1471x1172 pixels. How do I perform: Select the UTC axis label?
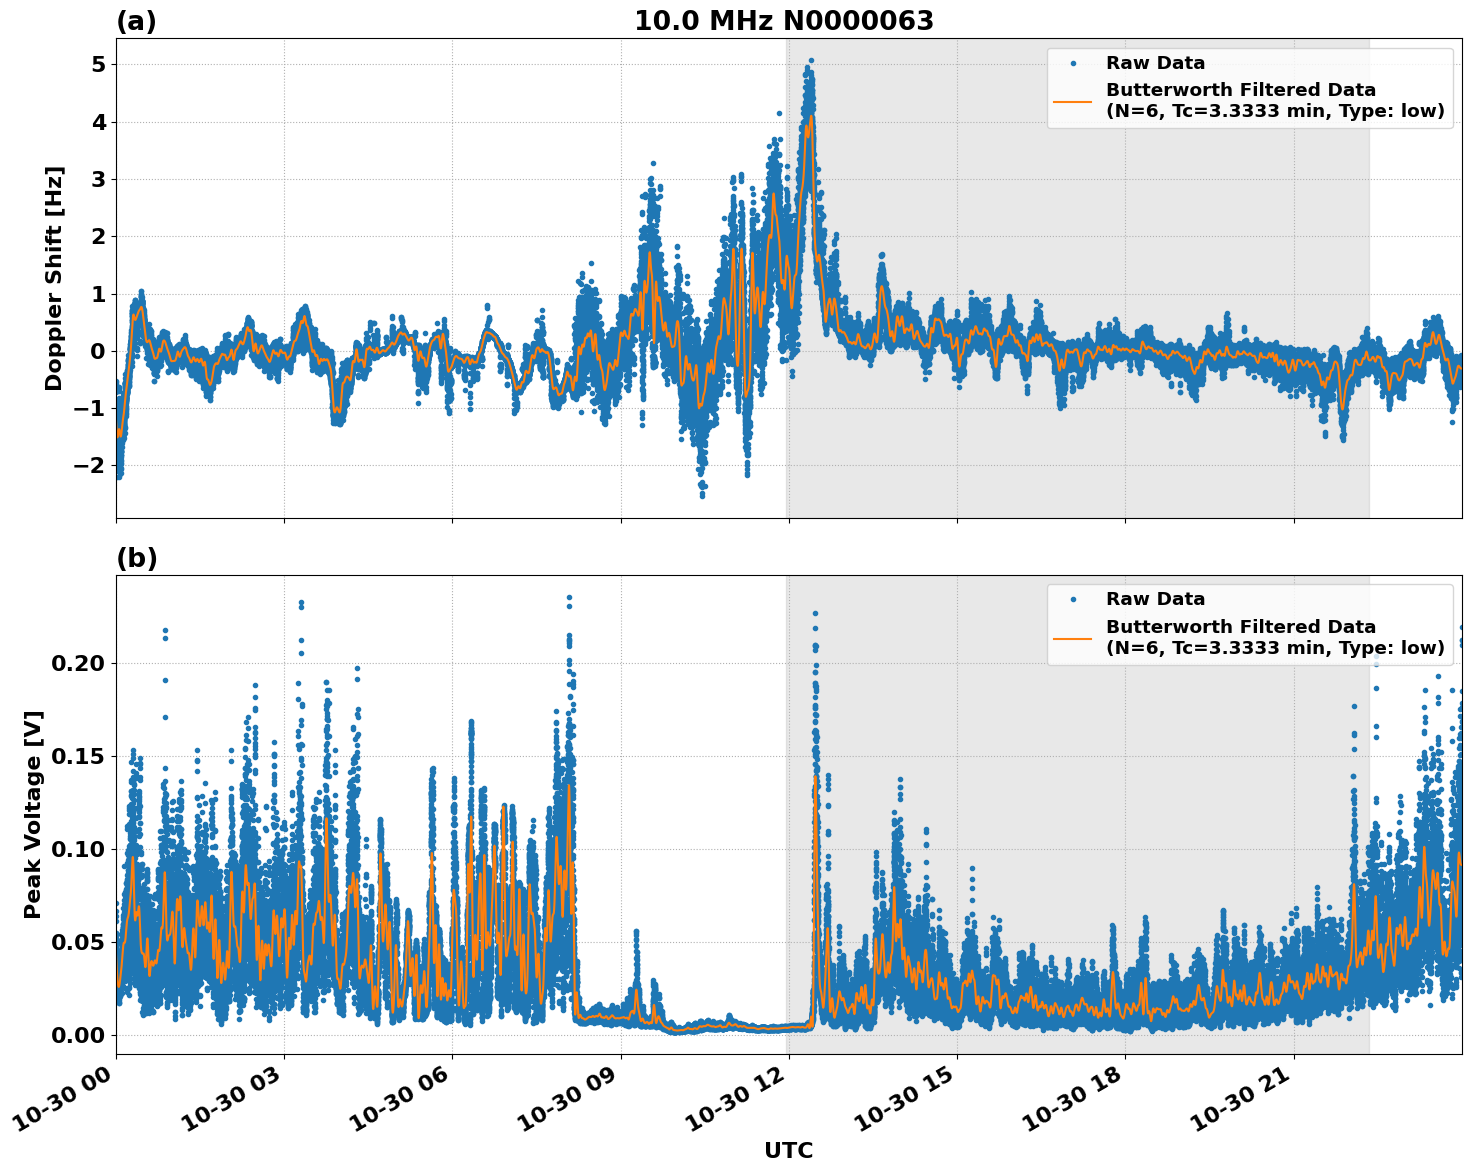tap(786, 1150)
